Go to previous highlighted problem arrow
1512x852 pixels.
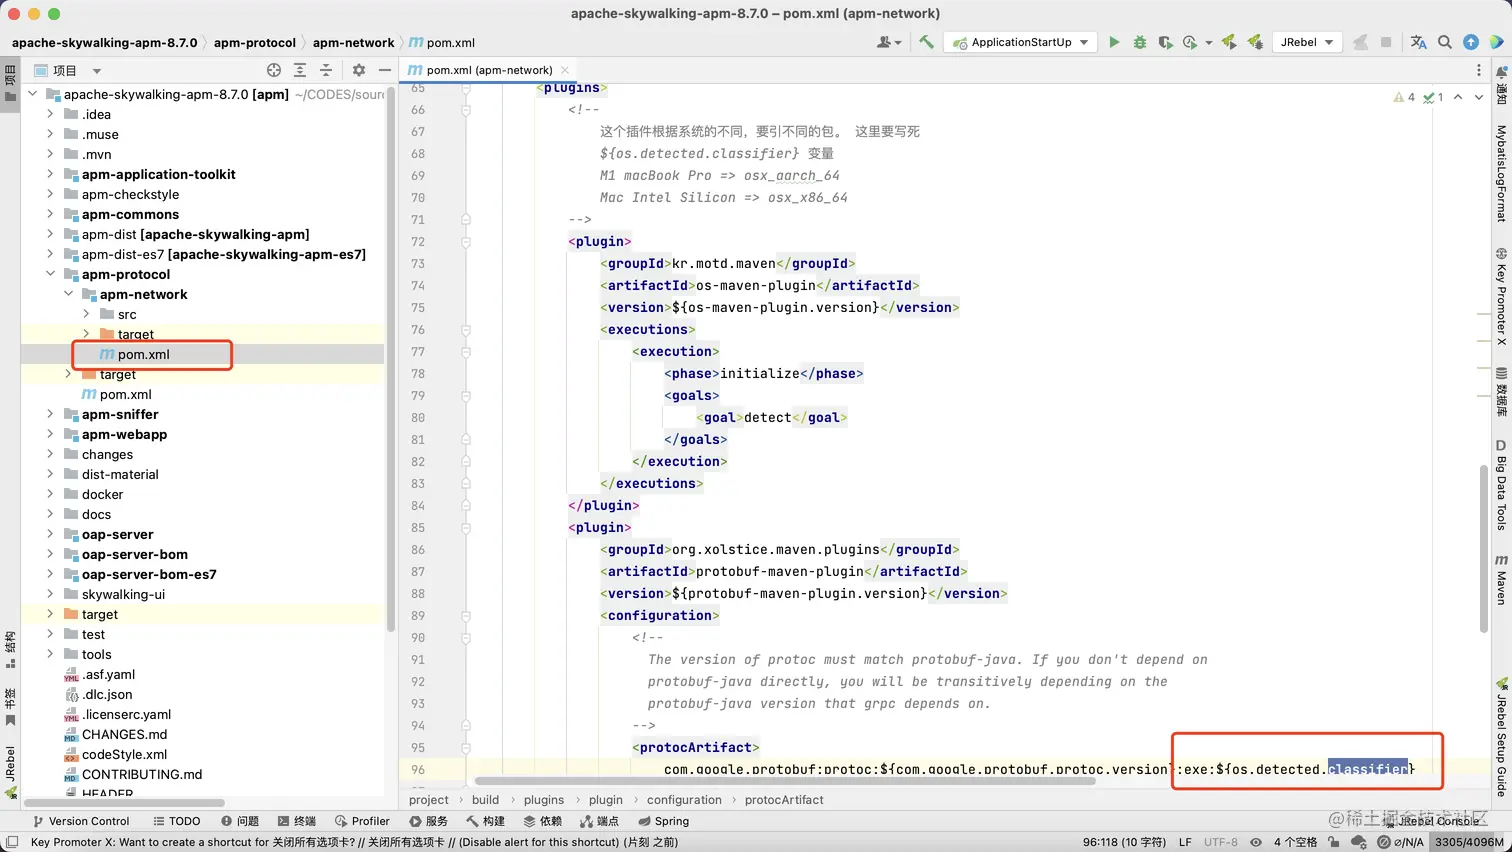tap(1458, 97)
